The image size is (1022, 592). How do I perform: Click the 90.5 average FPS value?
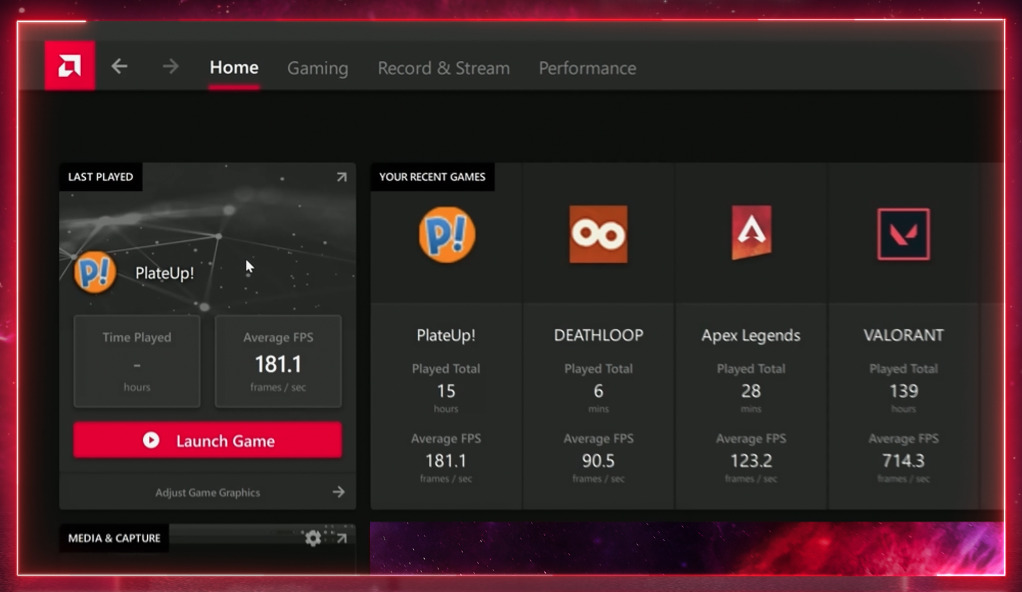[598, 461]
